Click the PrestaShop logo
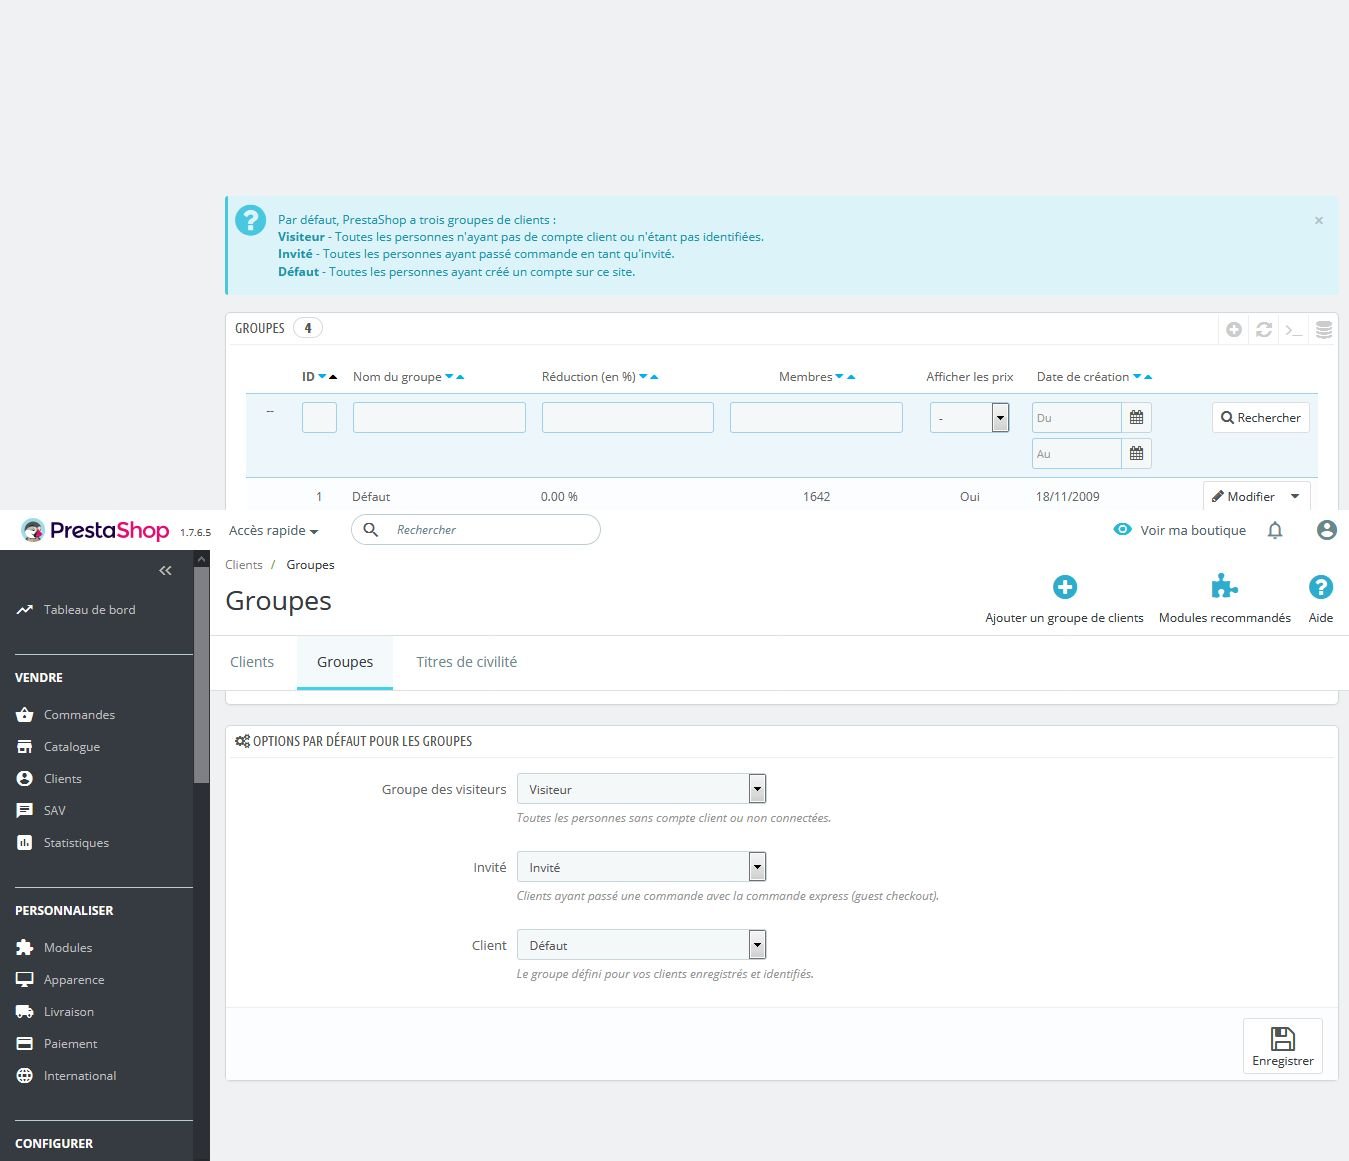The width and height of the screenshot is (1349, 1161). click(x=95, y=530)
